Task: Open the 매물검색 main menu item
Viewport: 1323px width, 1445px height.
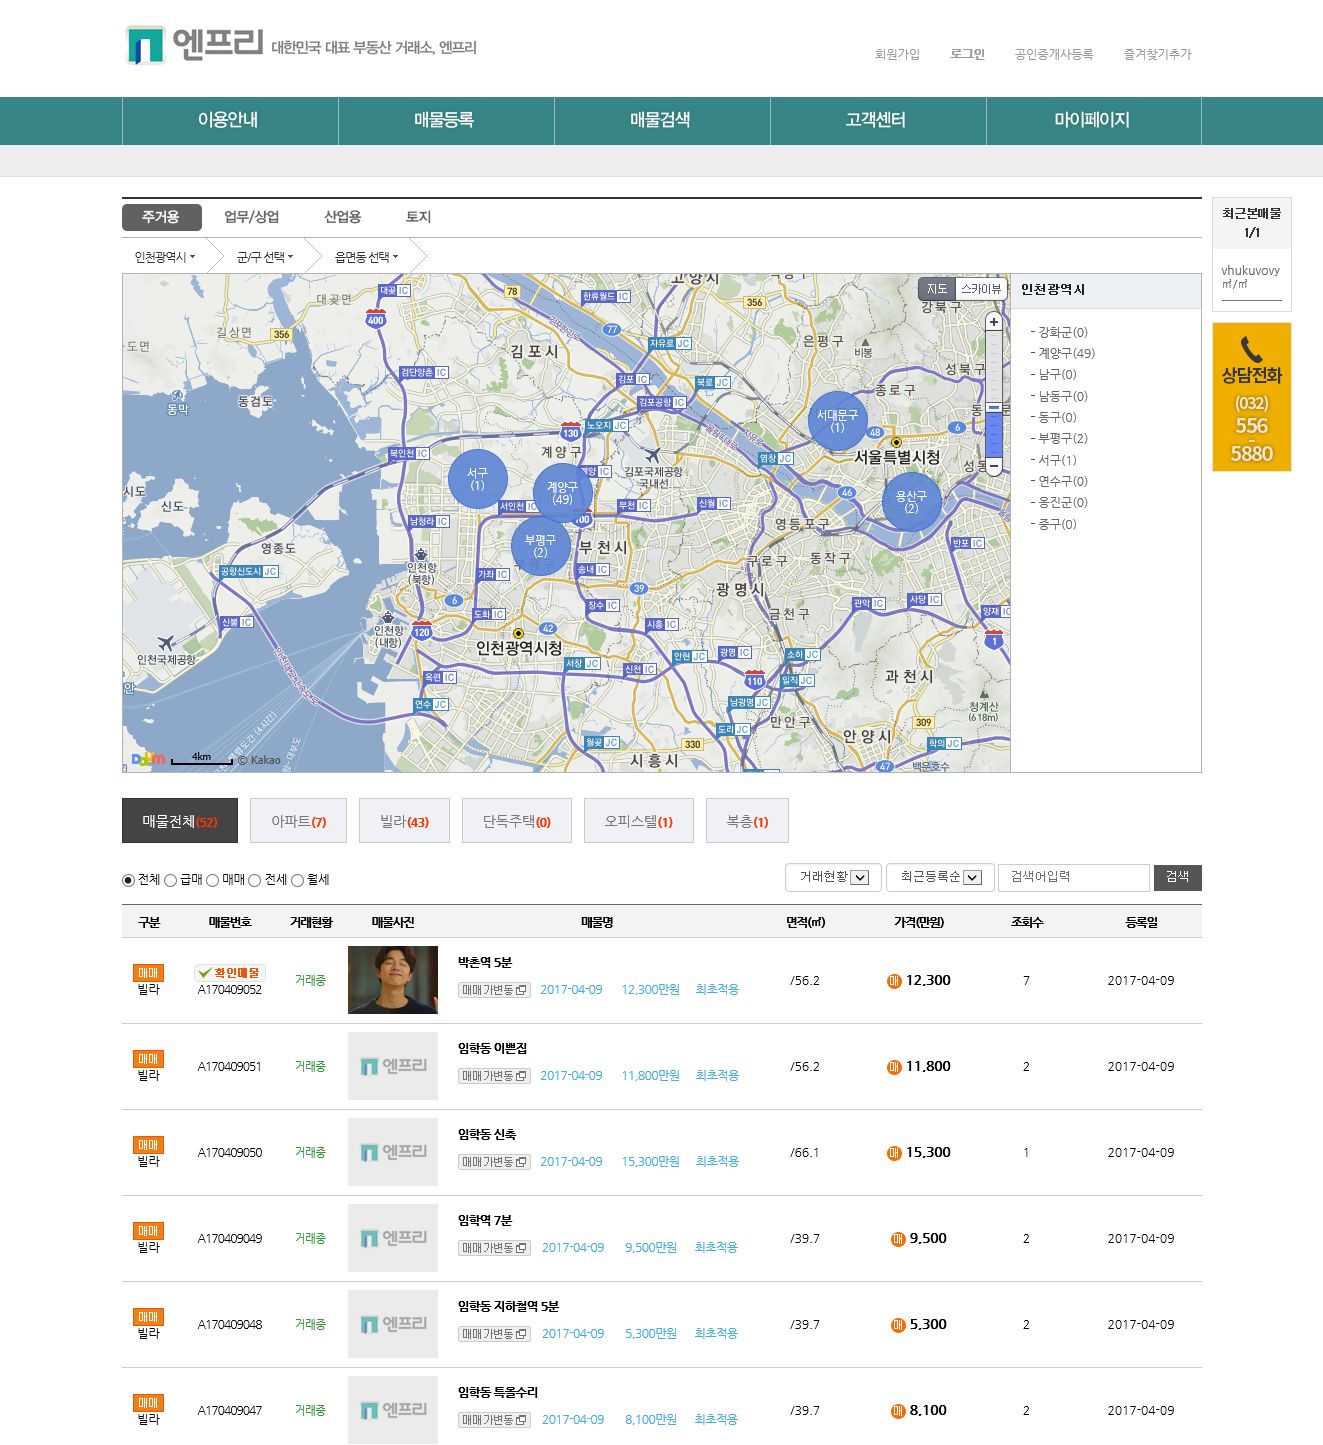Action: coord(660,120)
